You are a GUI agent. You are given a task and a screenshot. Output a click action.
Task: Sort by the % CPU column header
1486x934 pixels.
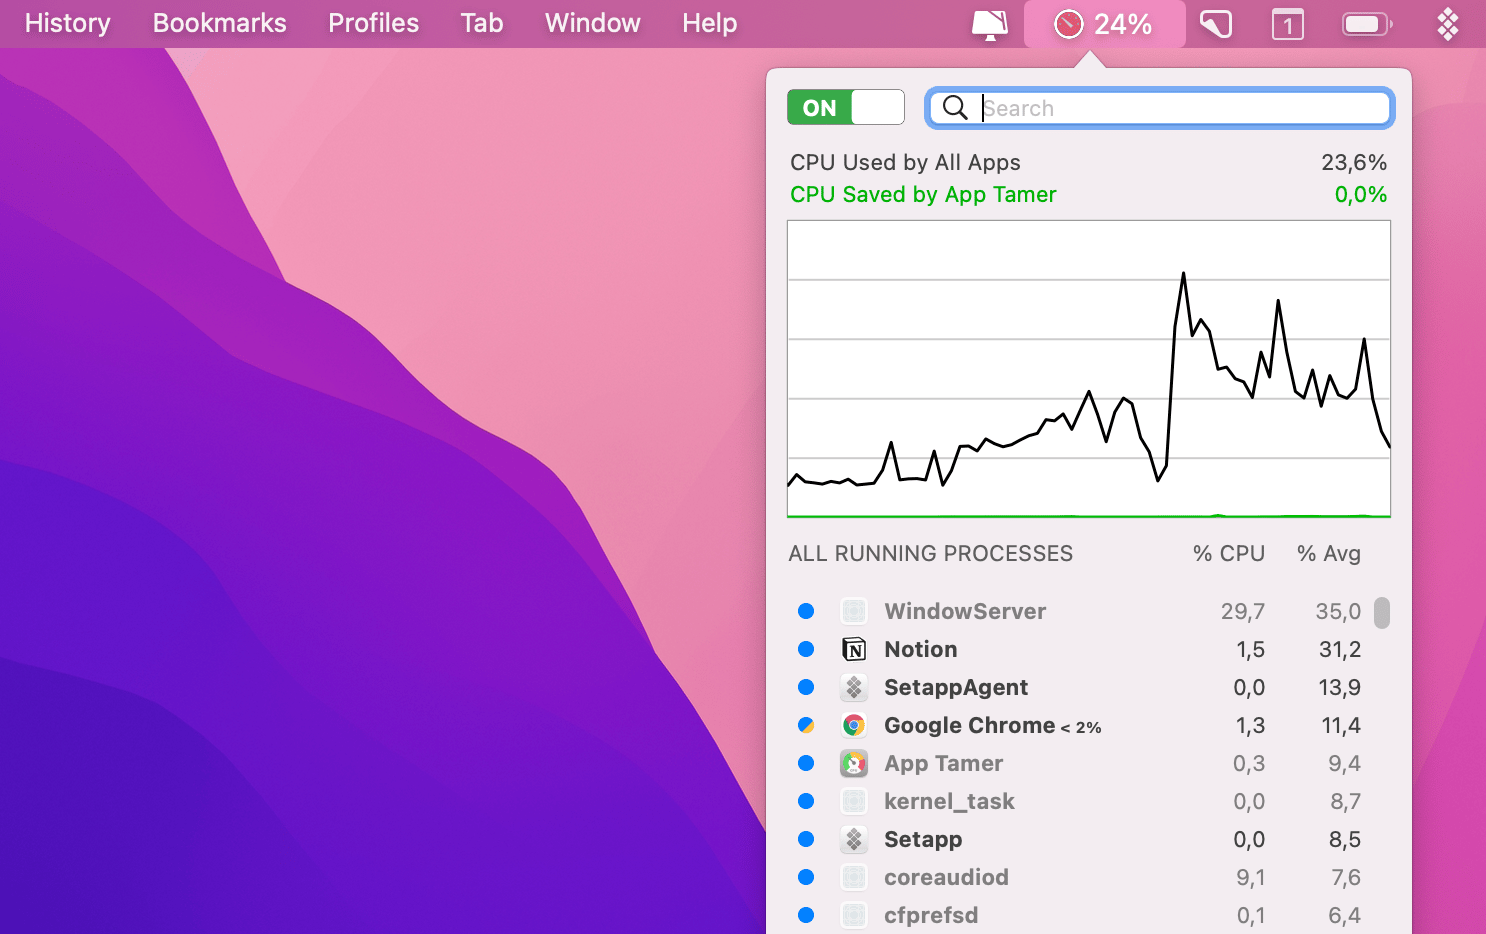(x=1229, y=553)
